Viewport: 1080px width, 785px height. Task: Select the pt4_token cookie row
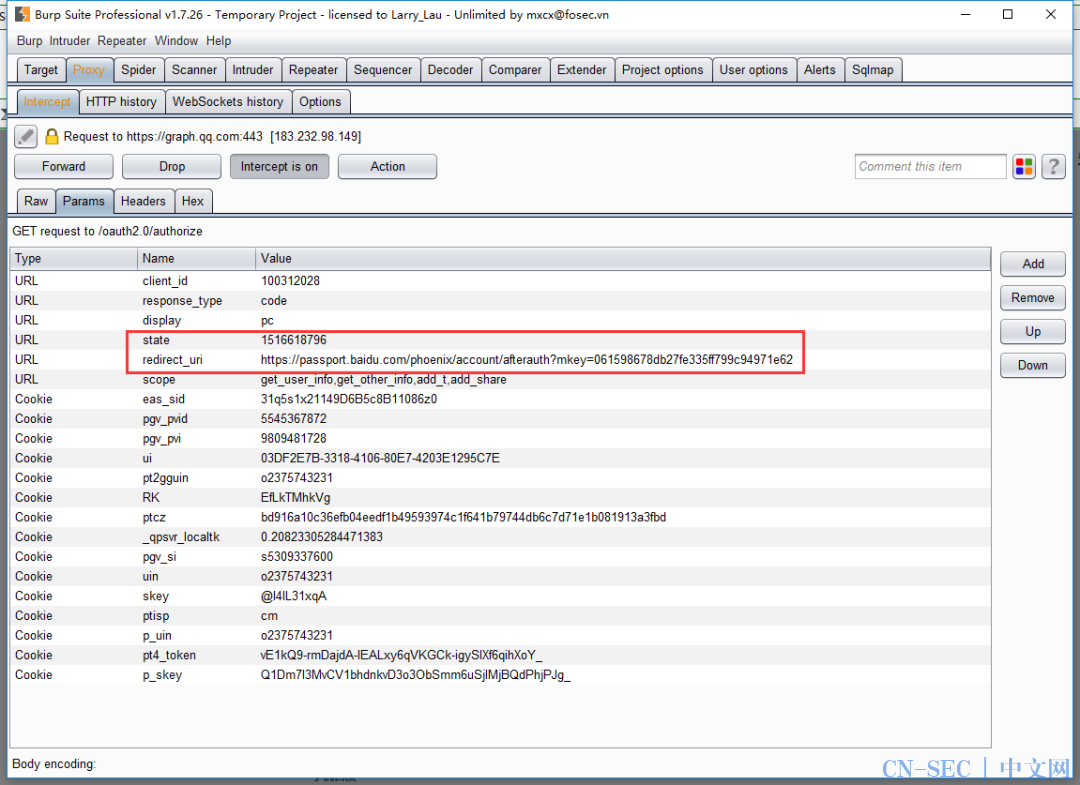(x=501, y=655)
